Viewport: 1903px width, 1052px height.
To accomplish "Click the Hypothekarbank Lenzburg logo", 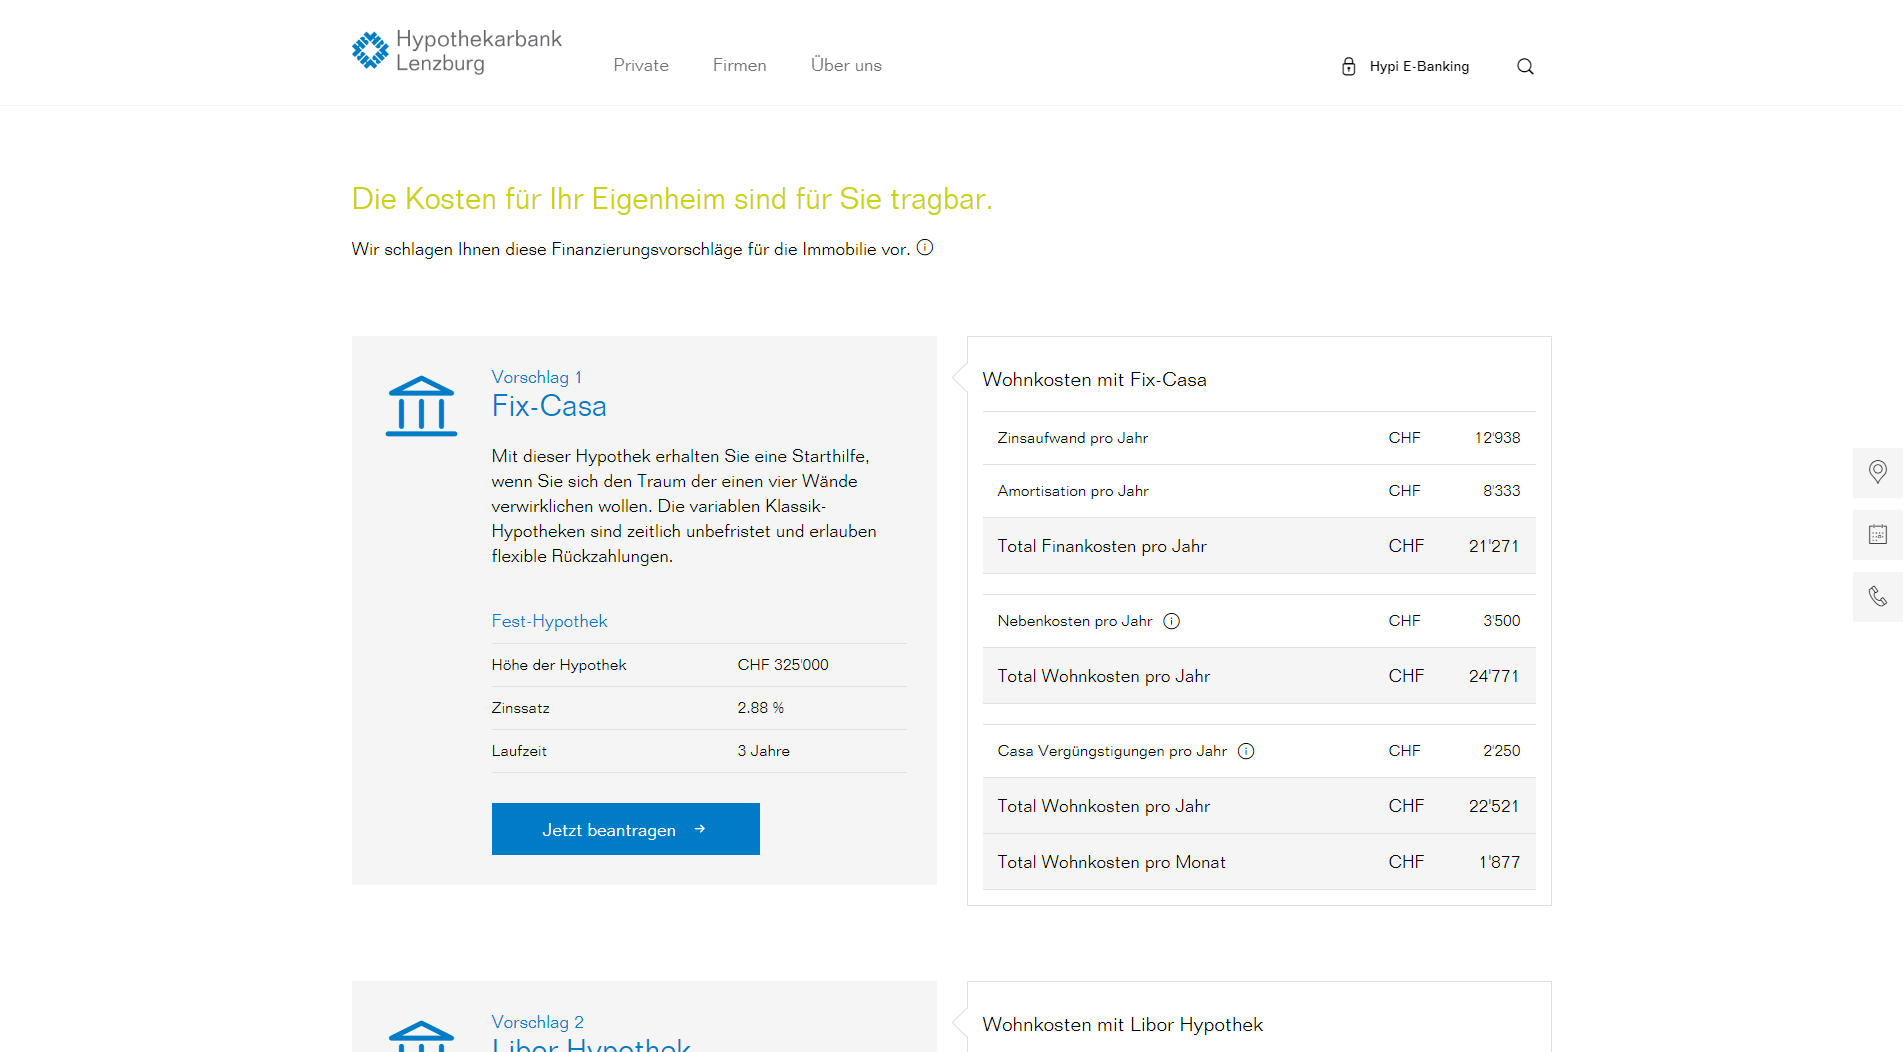I will pyautogui.click(x=456, y=51).
